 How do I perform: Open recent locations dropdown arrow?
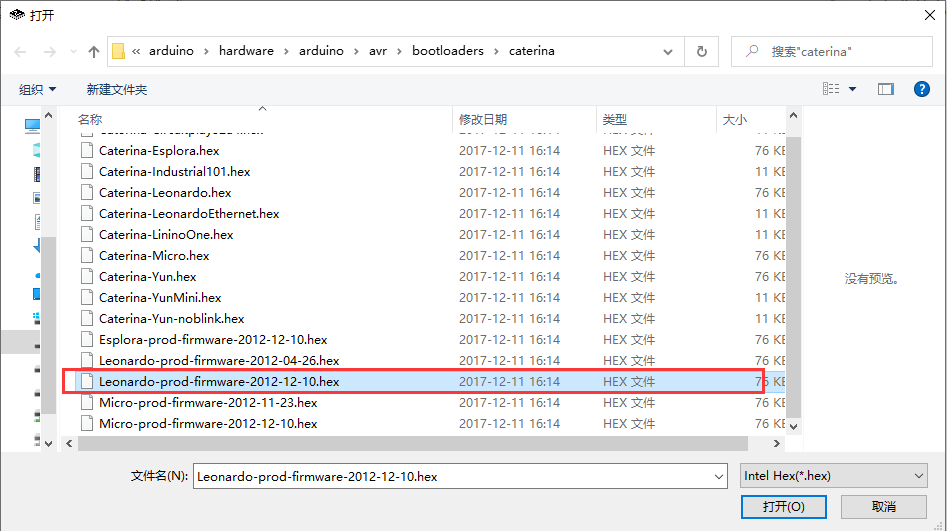tap(73, 52)
